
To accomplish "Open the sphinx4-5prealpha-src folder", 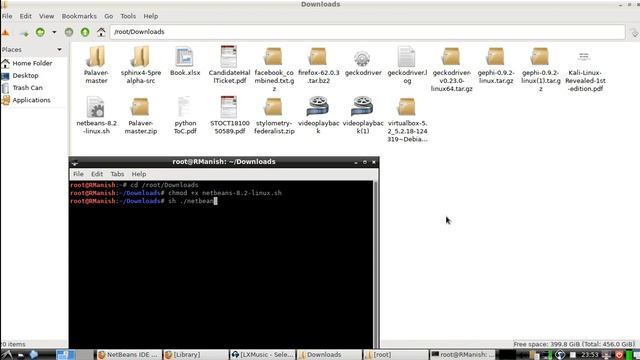I will pos(141,65).
